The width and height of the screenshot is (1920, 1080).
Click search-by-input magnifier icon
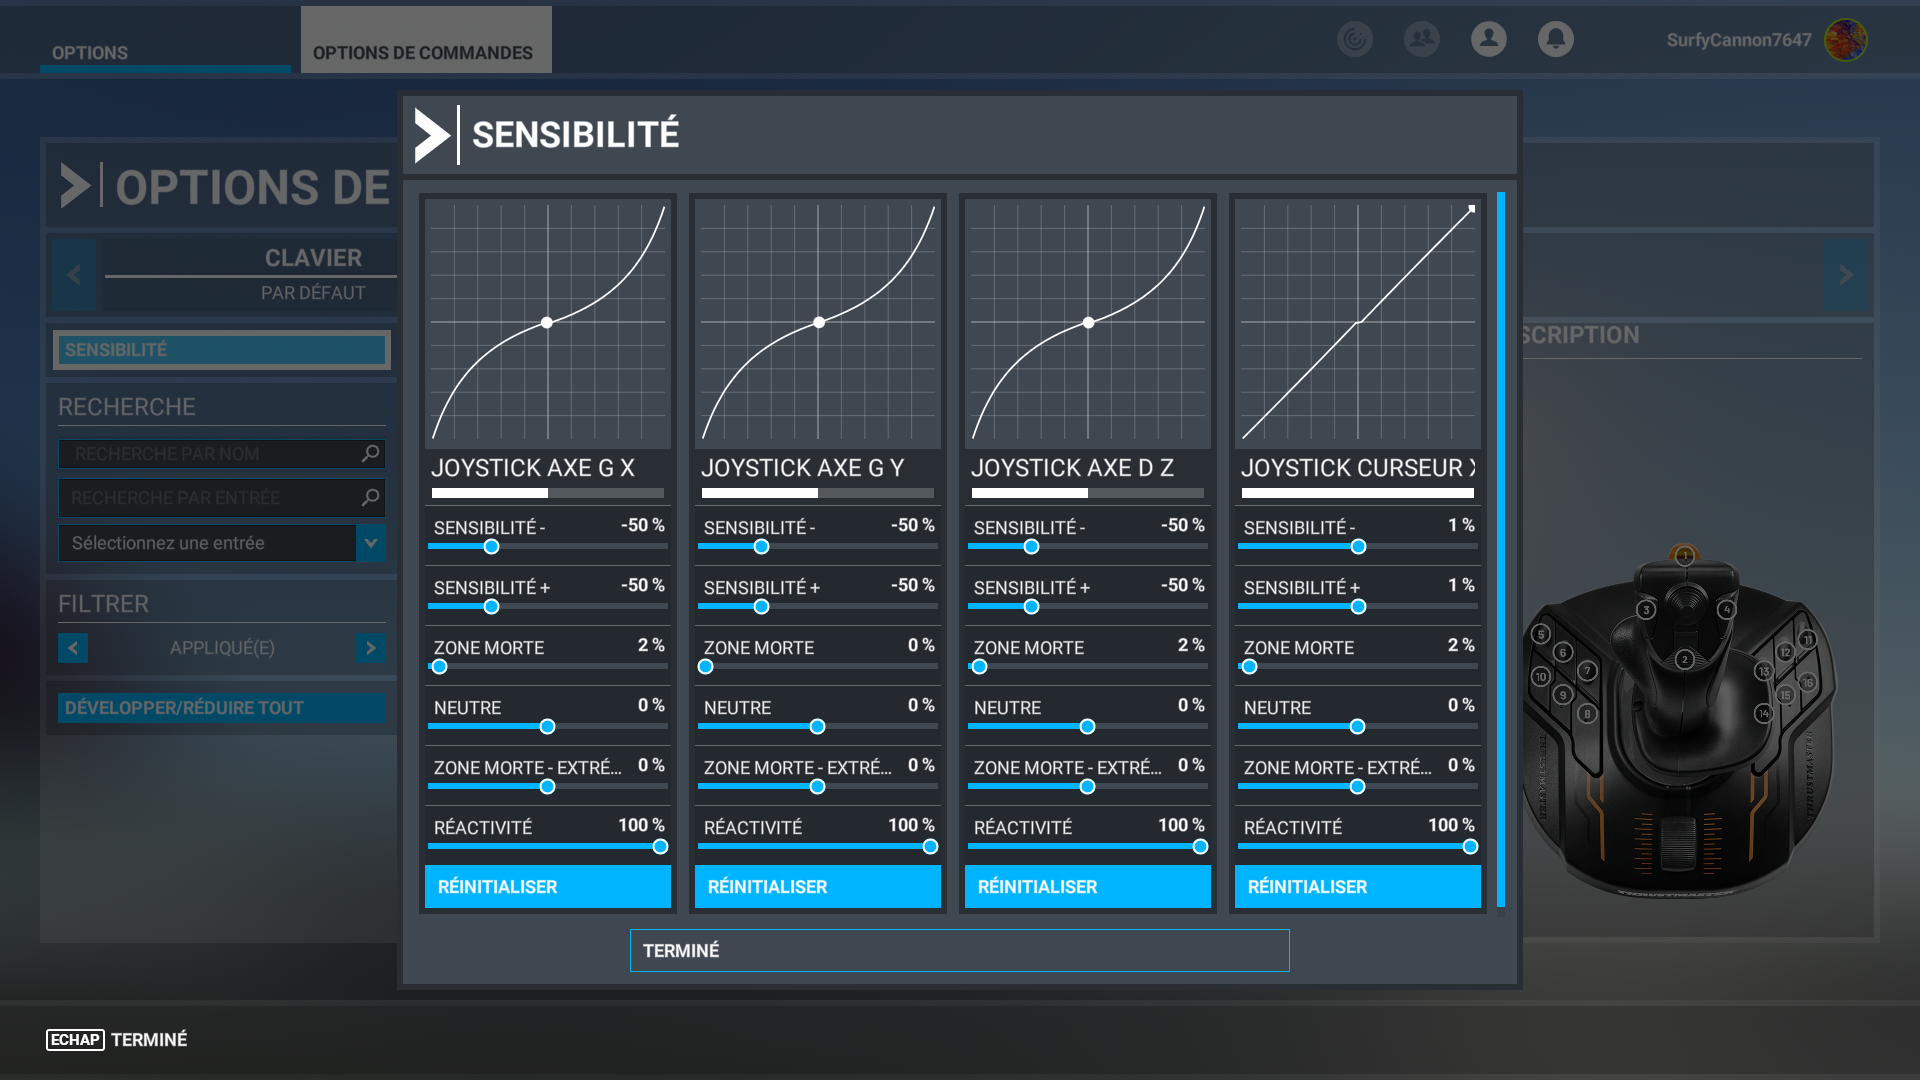[x=370, y=497]
